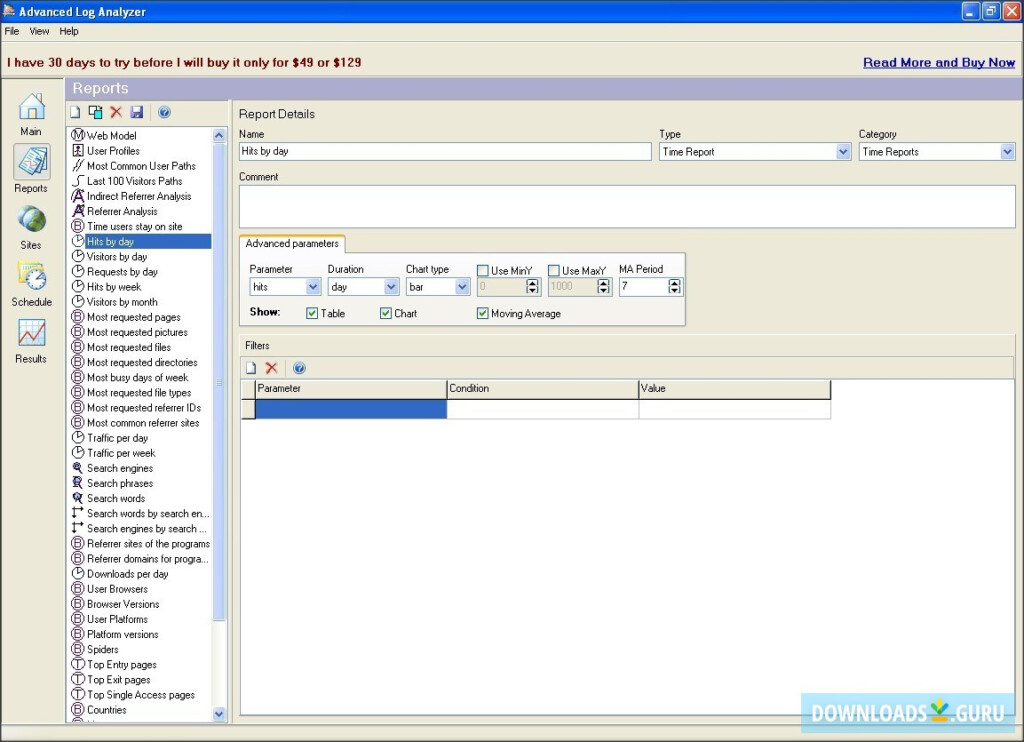The image size is (1024, 742).
Task: Select Referrer Analysis report
Action: 122,211
